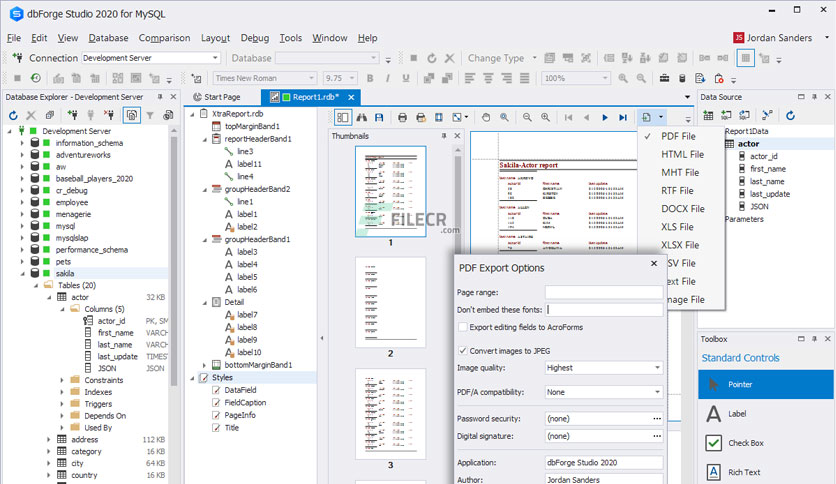Open the Comparison menu

(164, 38)
